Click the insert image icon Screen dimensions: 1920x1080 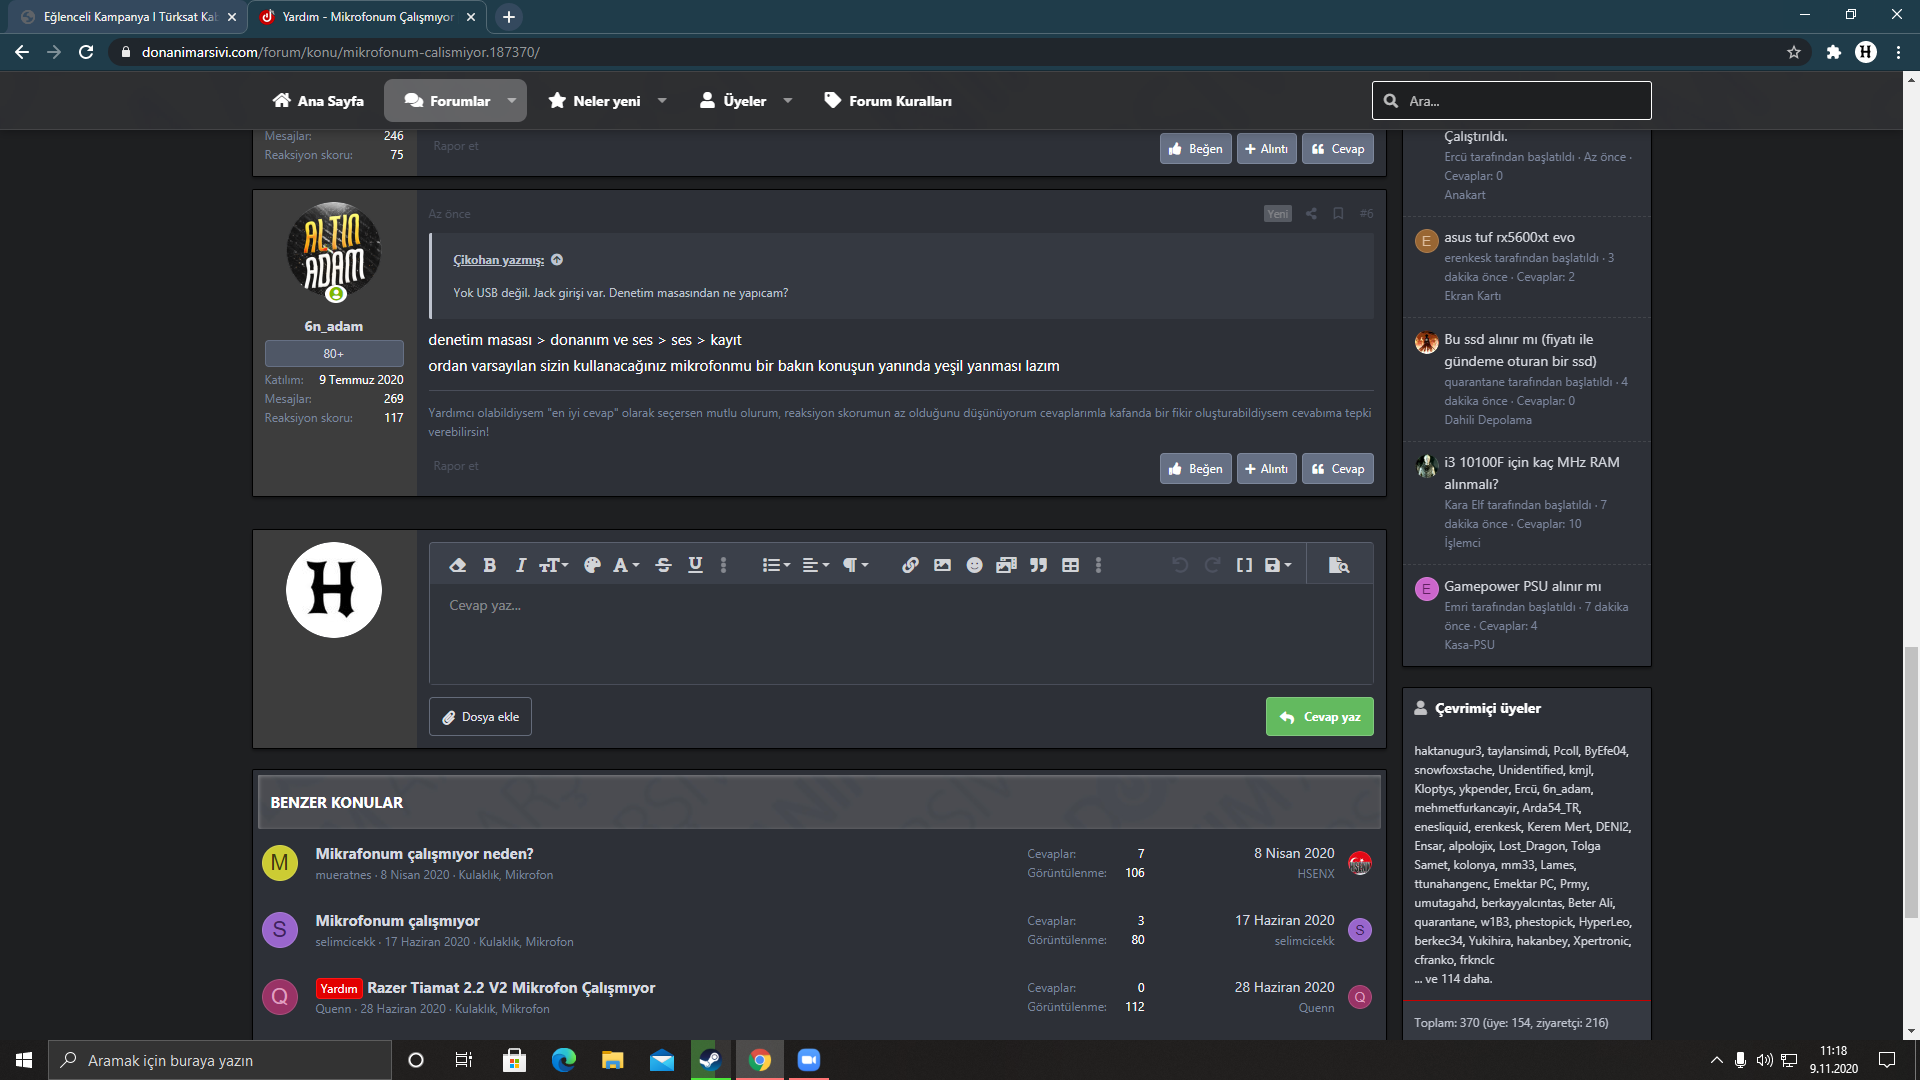coord(942,565)
